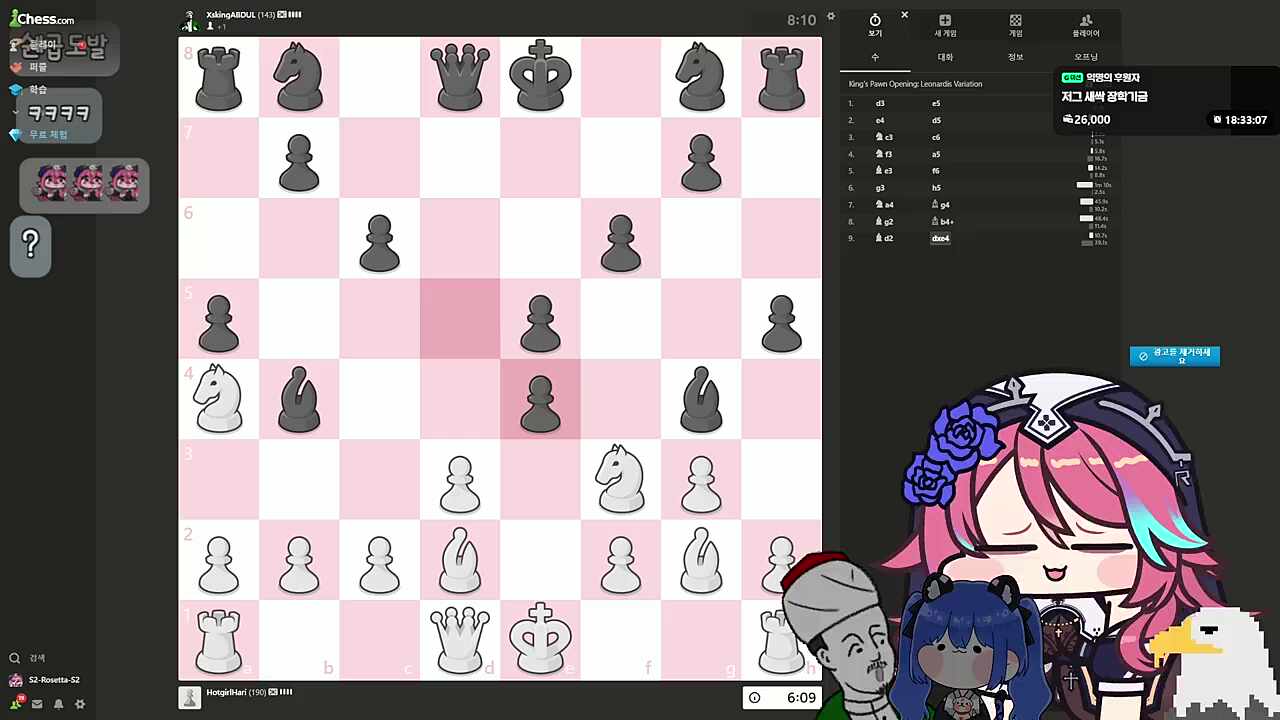Open the 무료 체험 free trial link
1280x720 pixels.
coord(38,135)
